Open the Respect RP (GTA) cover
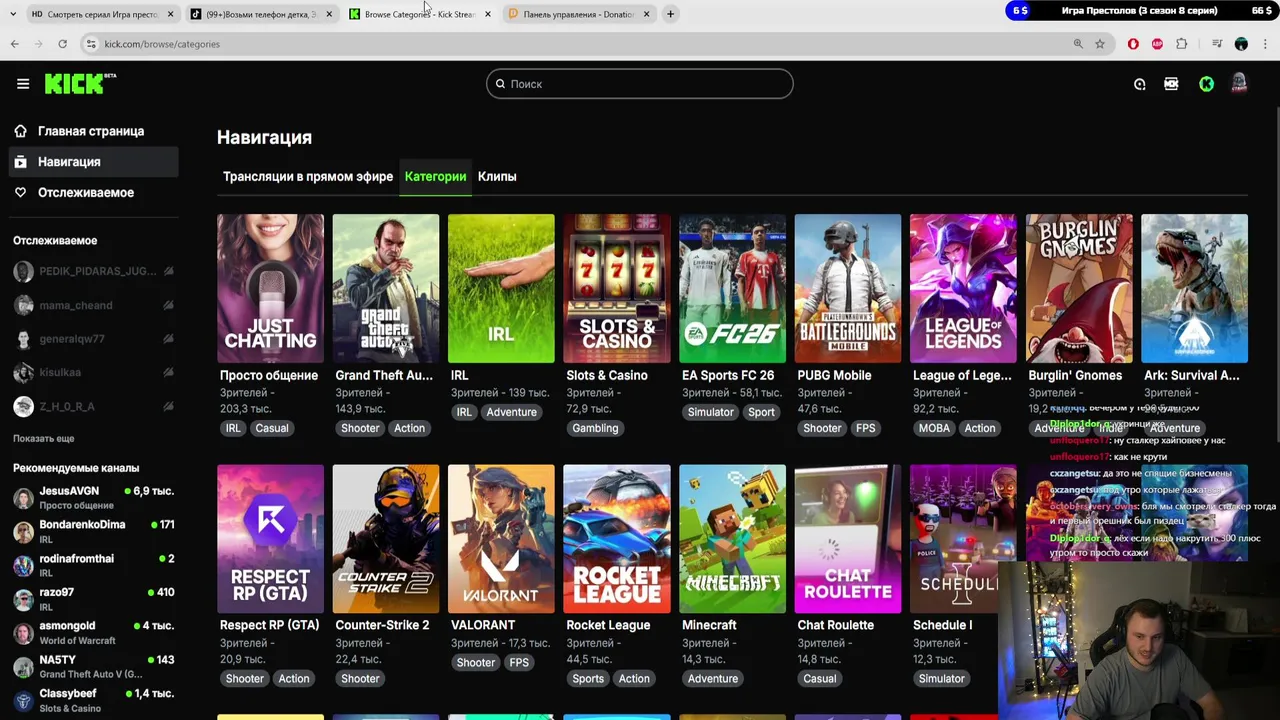 tap(270, 538)
